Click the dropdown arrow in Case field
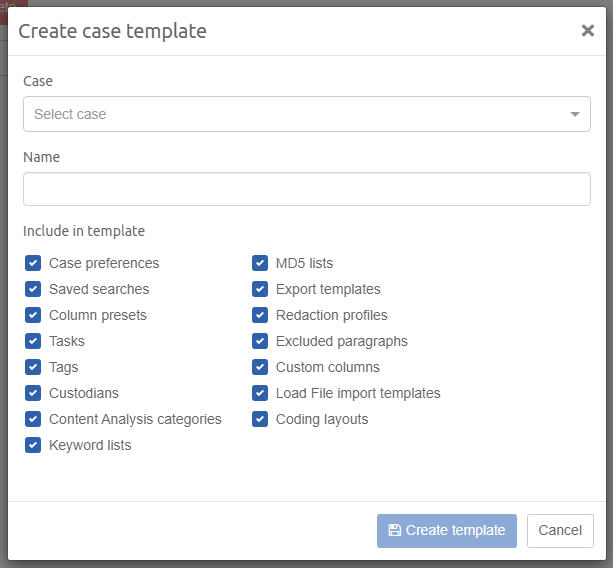The width and height of the screenshot is (613, 568). click(x=575, y=114)
